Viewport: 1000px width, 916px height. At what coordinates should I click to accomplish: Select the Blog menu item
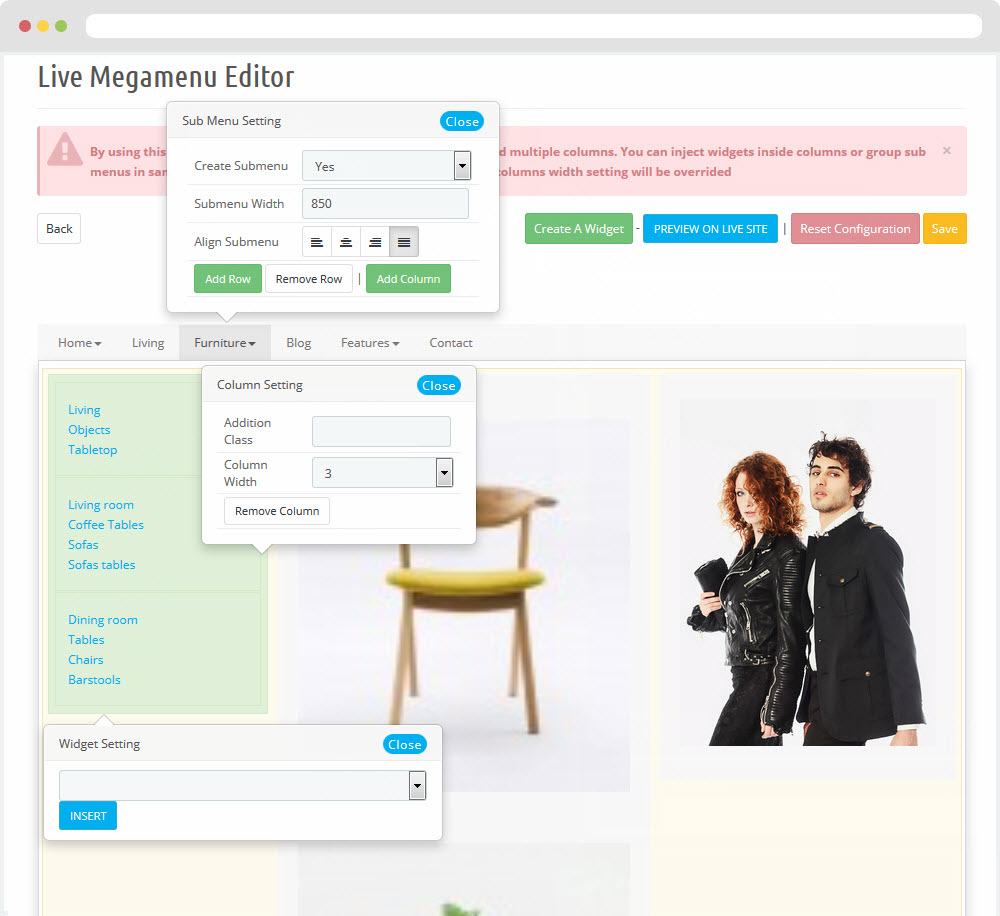tap(298, 343)
